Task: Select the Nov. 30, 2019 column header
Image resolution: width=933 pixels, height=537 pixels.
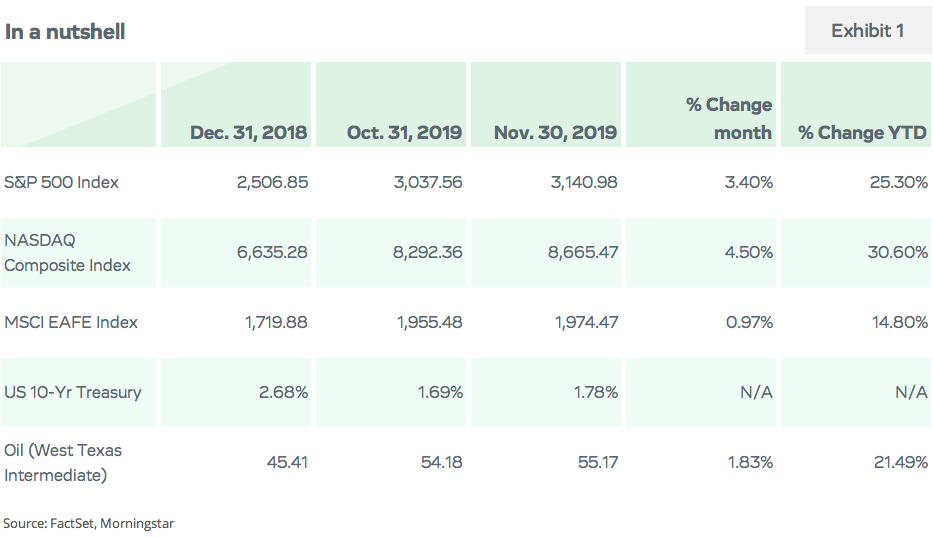Action: (555, 132)
